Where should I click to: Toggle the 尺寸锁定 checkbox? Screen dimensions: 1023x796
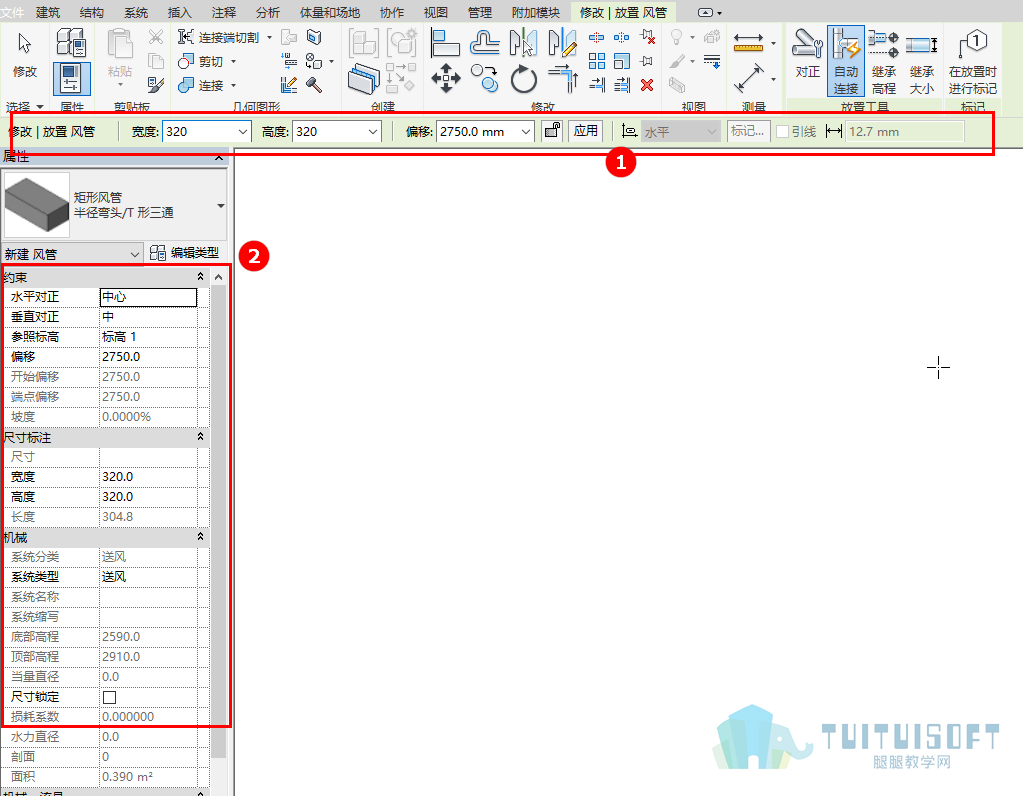click(x=110, y=697)
